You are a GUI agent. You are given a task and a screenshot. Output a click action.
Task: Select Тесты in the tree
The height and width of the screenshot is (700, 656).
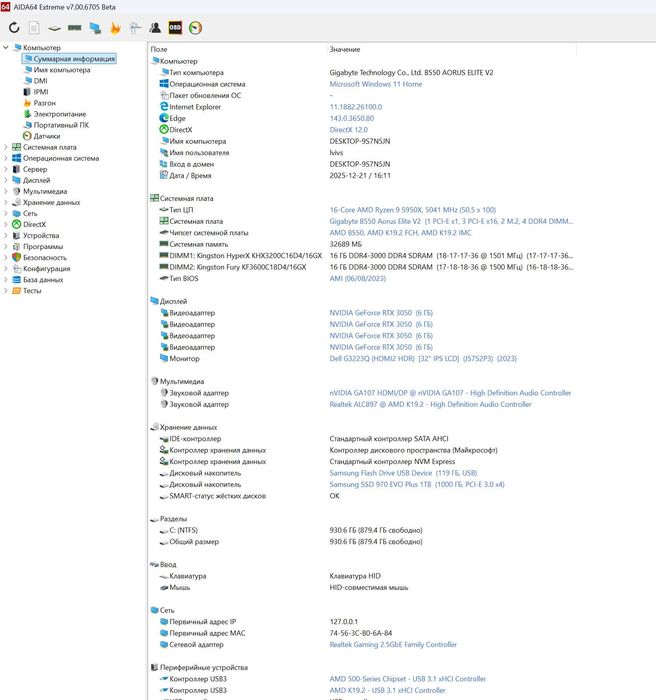(27, 291)
